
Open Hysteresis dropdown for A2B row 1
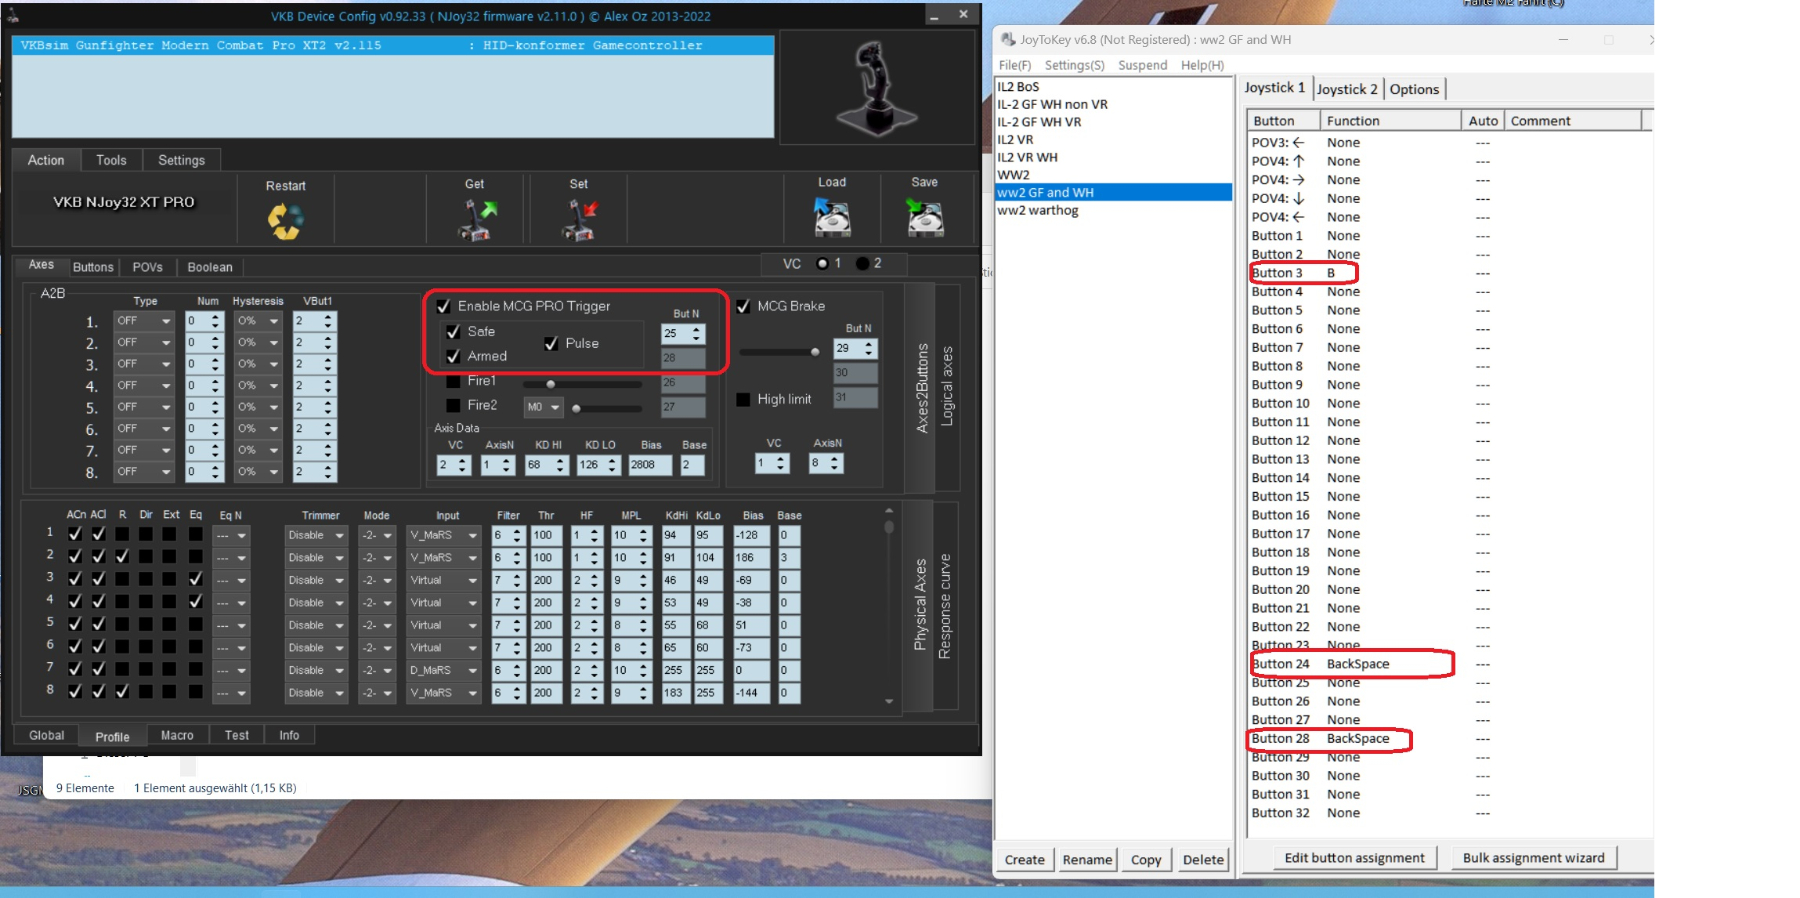[258, 321]
